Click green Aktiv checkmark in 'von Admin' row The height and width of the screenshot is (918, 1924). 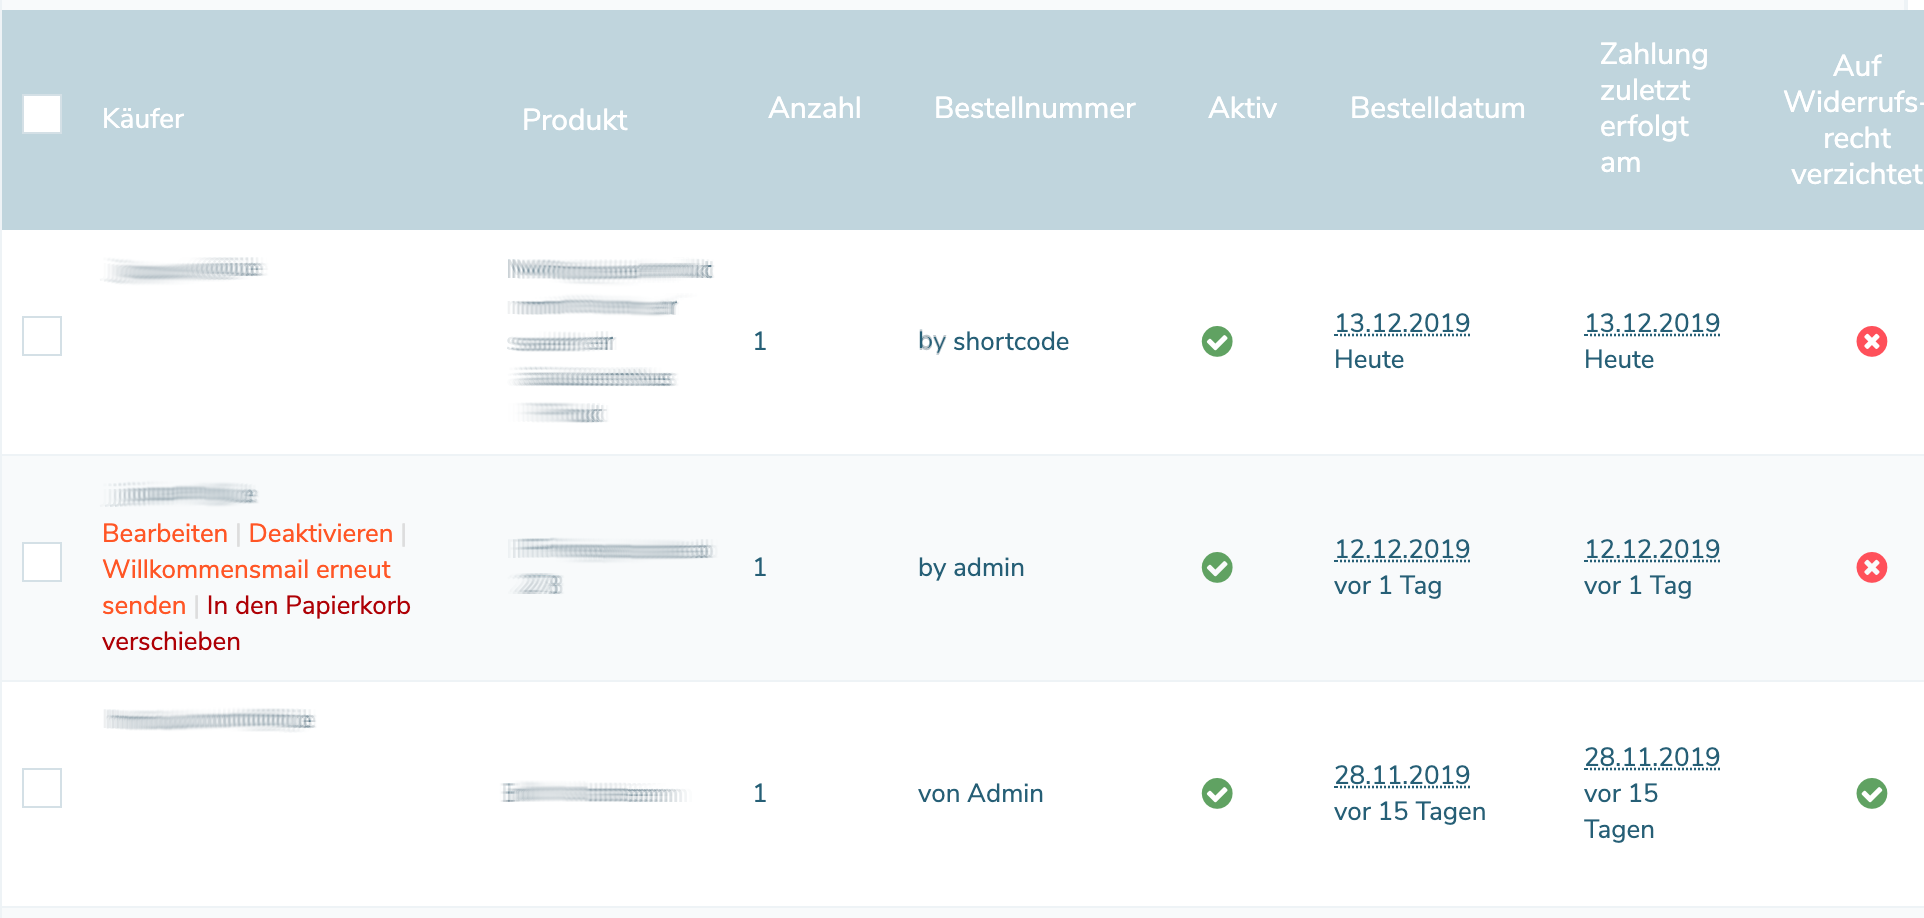pos(1217,794)
